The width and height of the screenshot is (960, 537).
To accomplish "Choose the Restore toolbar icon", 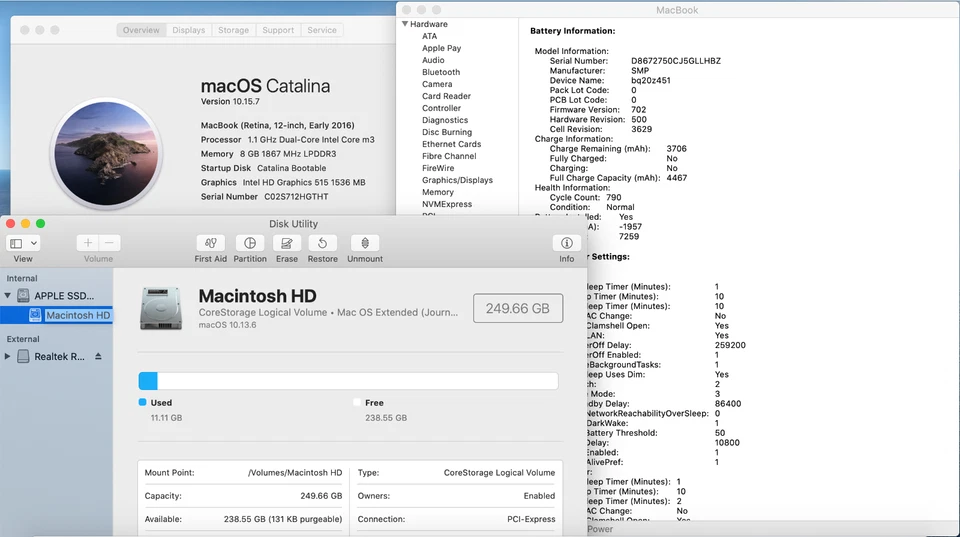I will [x=323, y=243].
